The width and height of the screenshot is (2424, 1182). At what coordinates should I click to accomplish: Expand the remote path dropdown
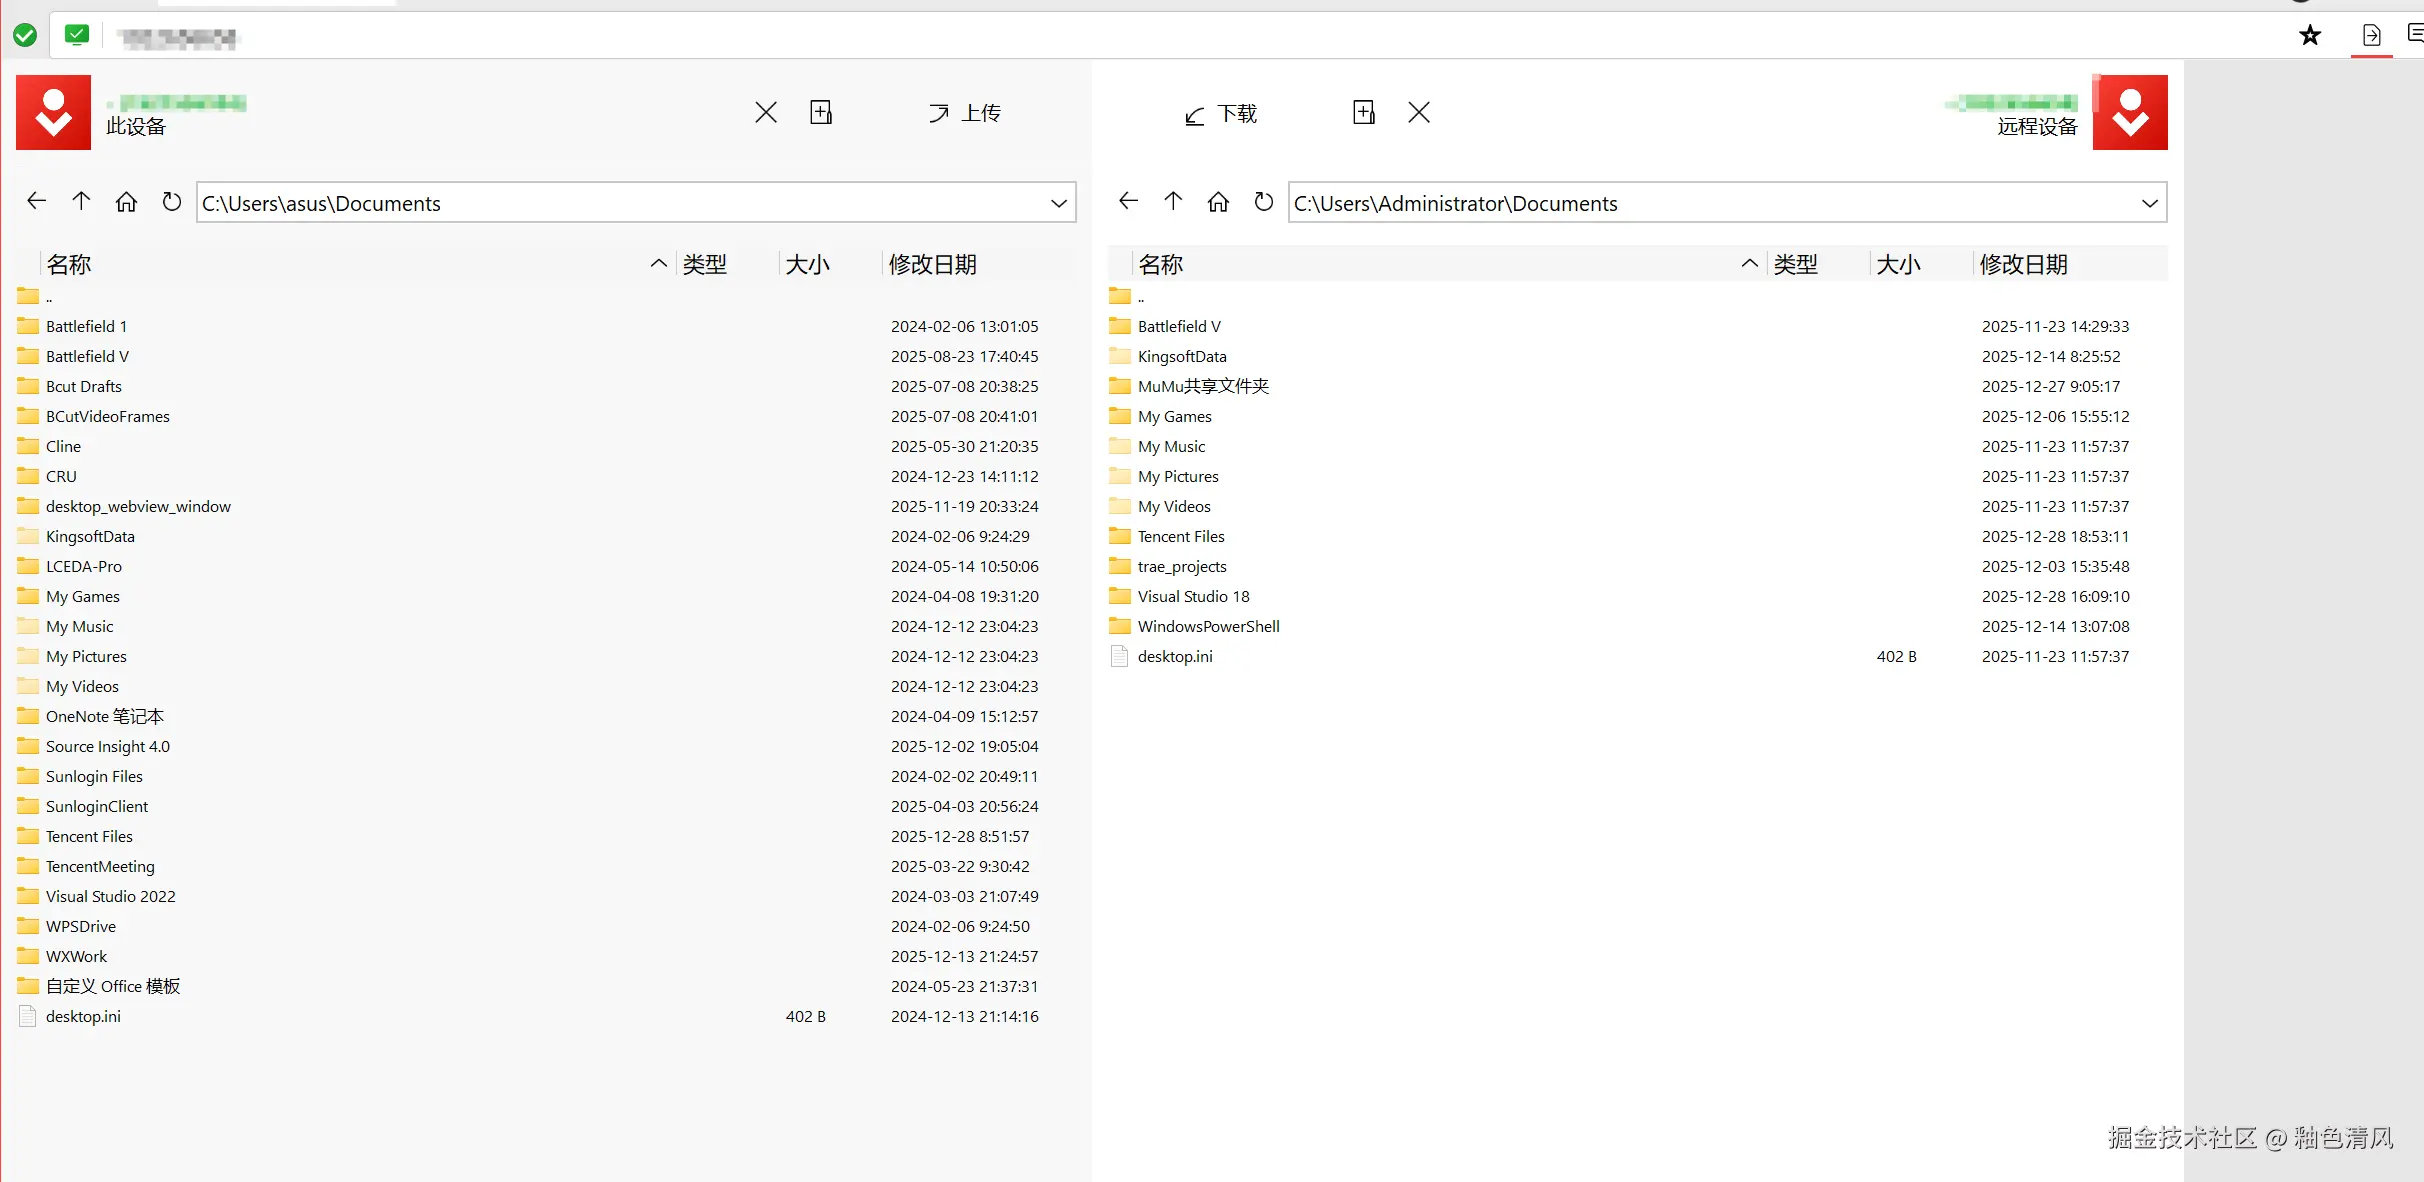tap(2149, 203)
